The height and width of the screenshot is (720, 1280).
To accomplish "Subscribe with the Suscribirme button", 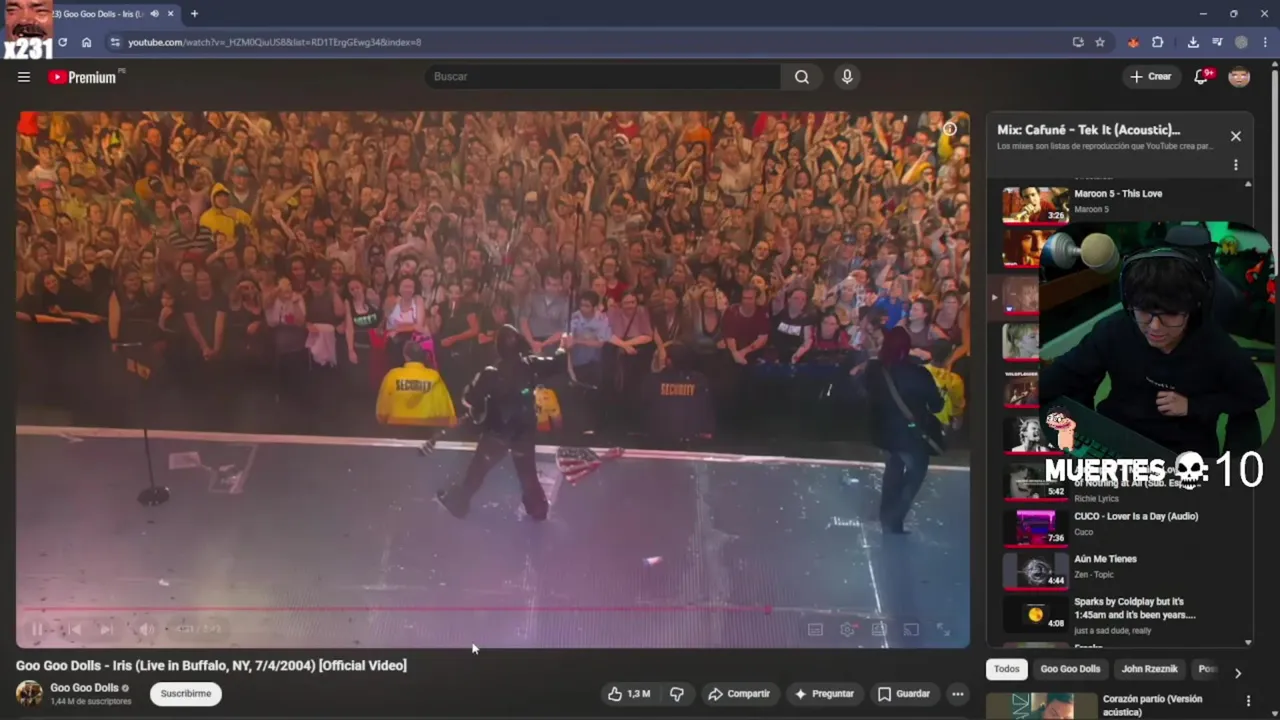I will click(x=186, y=693).
